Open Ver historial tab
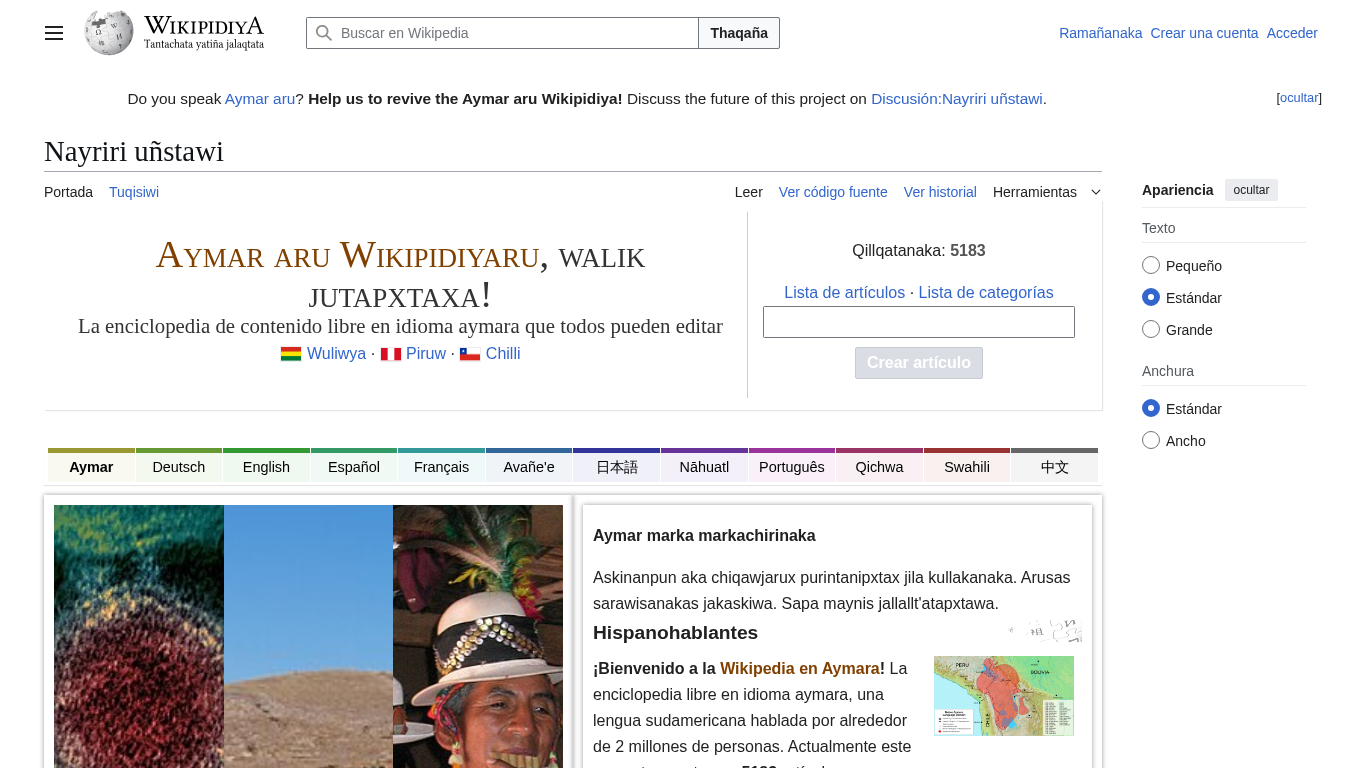The image size is (1366, 768). 940,192
